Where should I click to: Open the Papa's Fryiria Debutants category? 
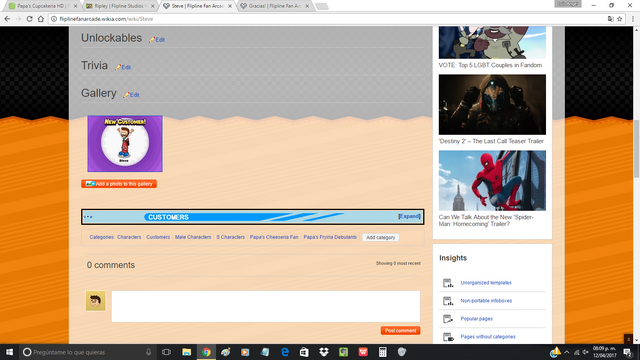tap(330, 237)
